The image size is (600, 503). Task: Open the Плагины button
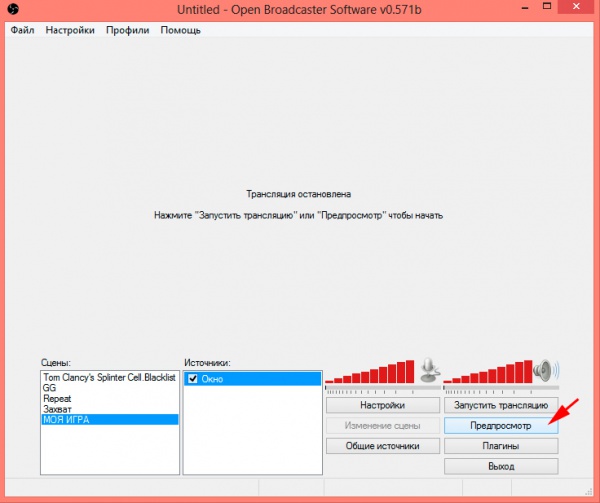click(500, 446)
